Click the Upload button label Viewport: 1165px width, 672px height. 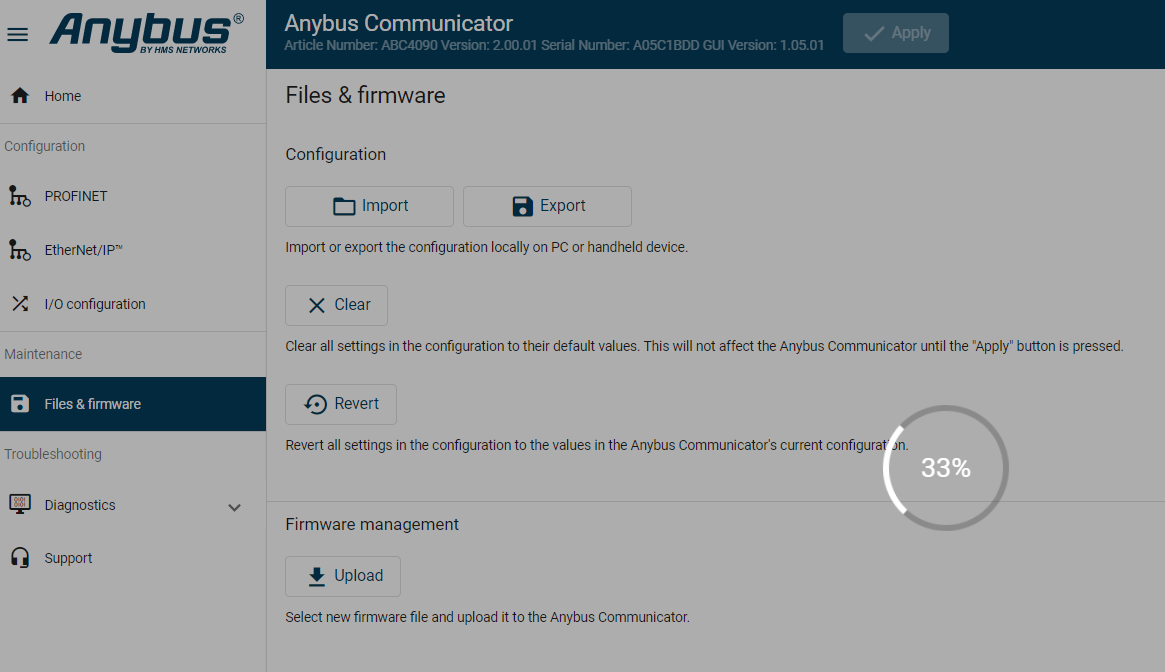[359, 576]
